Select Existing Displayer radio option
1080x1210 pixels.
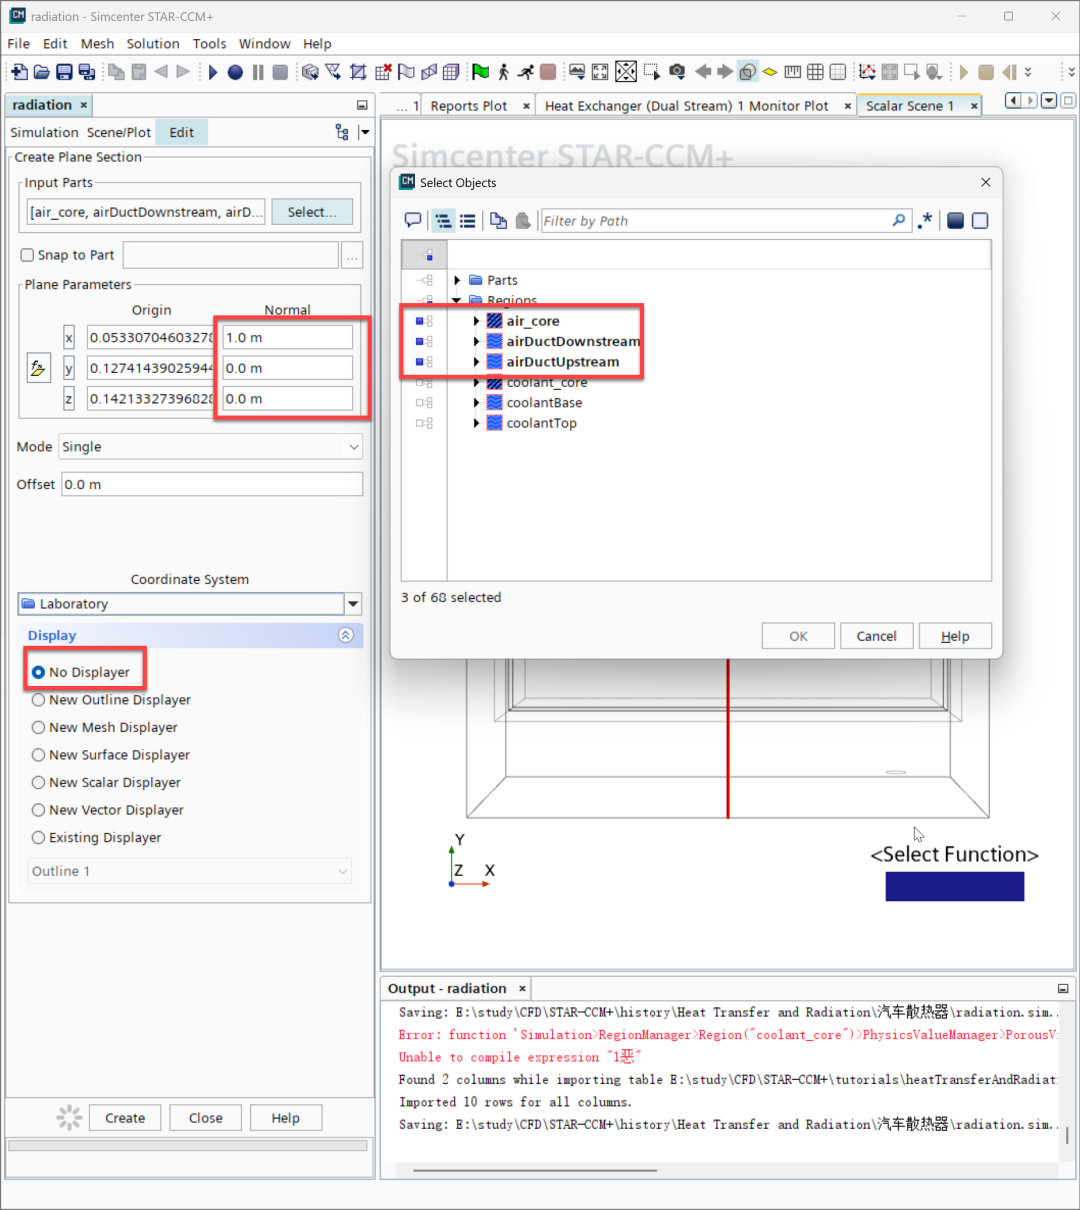[x=38, y=837]
